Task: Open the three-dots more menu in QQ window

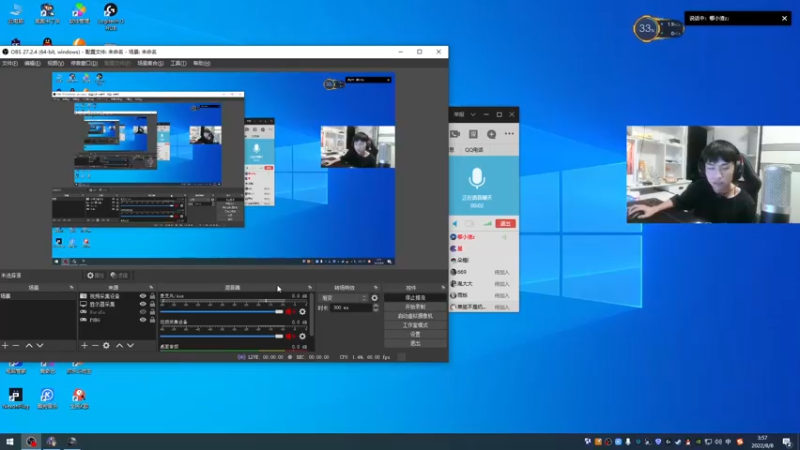Action: tap(509, 134)
